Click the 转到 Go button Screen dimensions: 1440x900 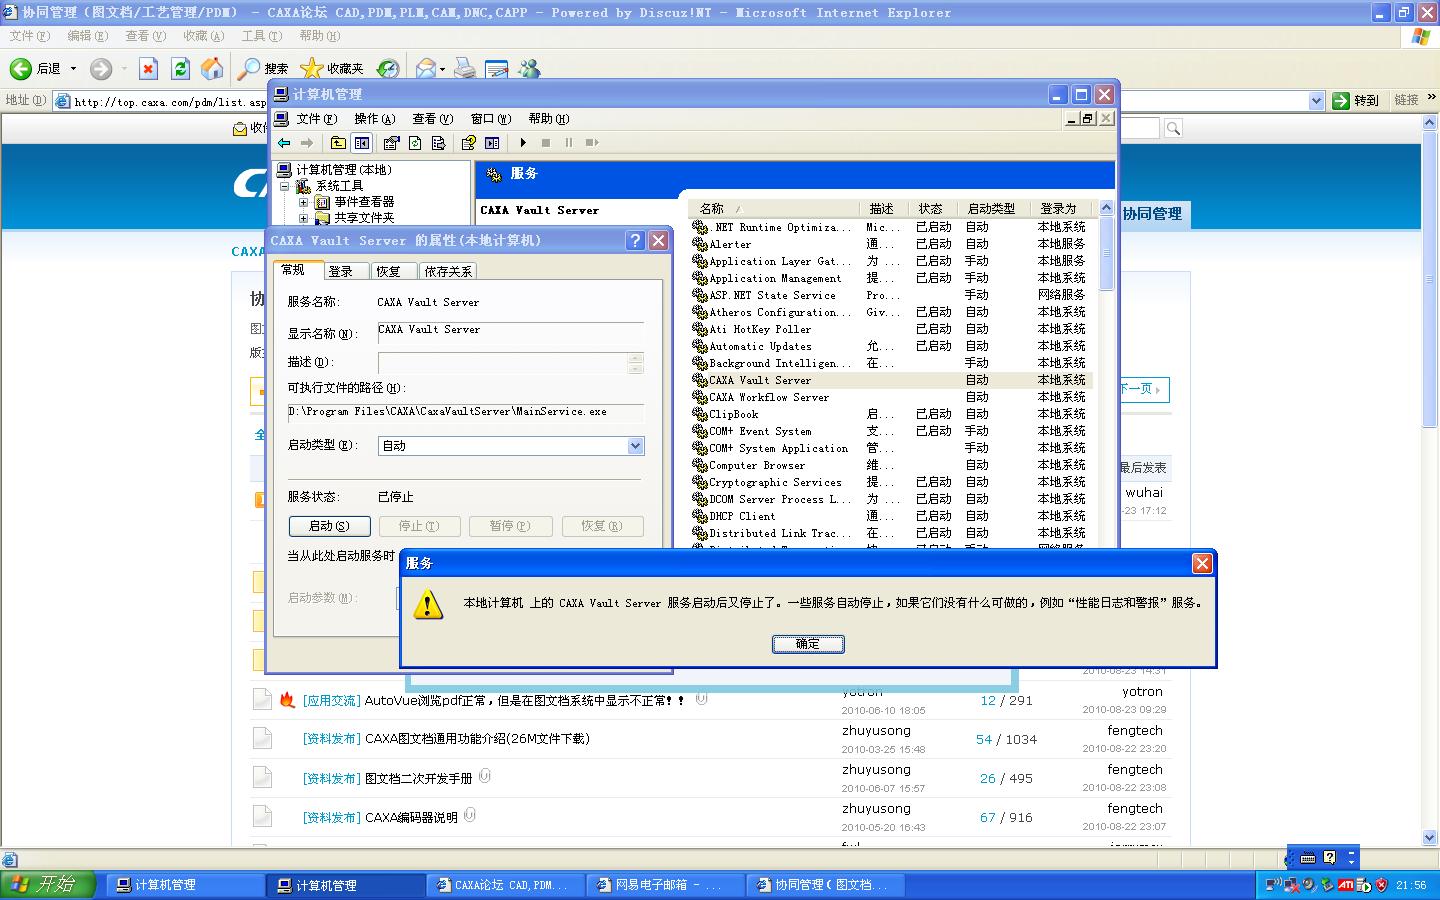point(1357,101)
